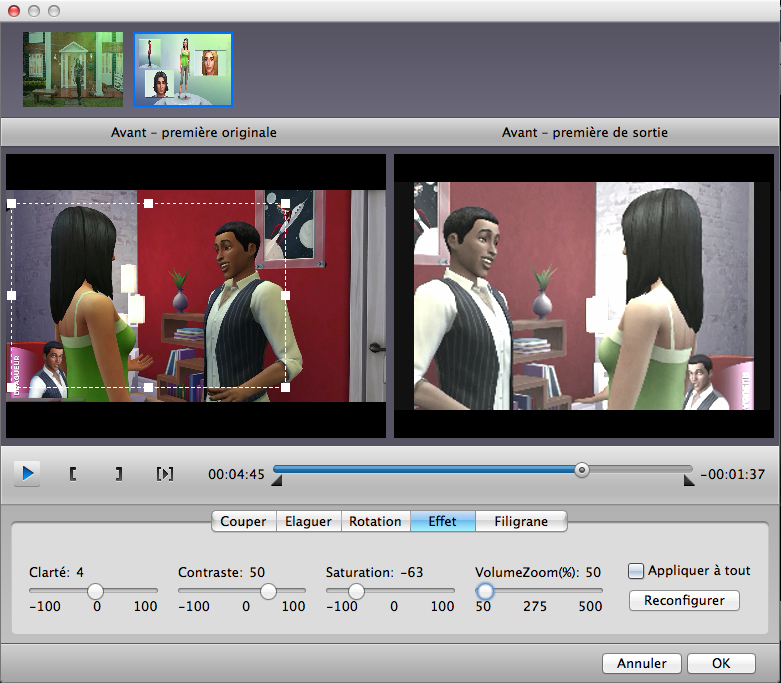The image size is (781, 683).
Task: Adjust the Saturation slider knob
Action: click(356, 591)
